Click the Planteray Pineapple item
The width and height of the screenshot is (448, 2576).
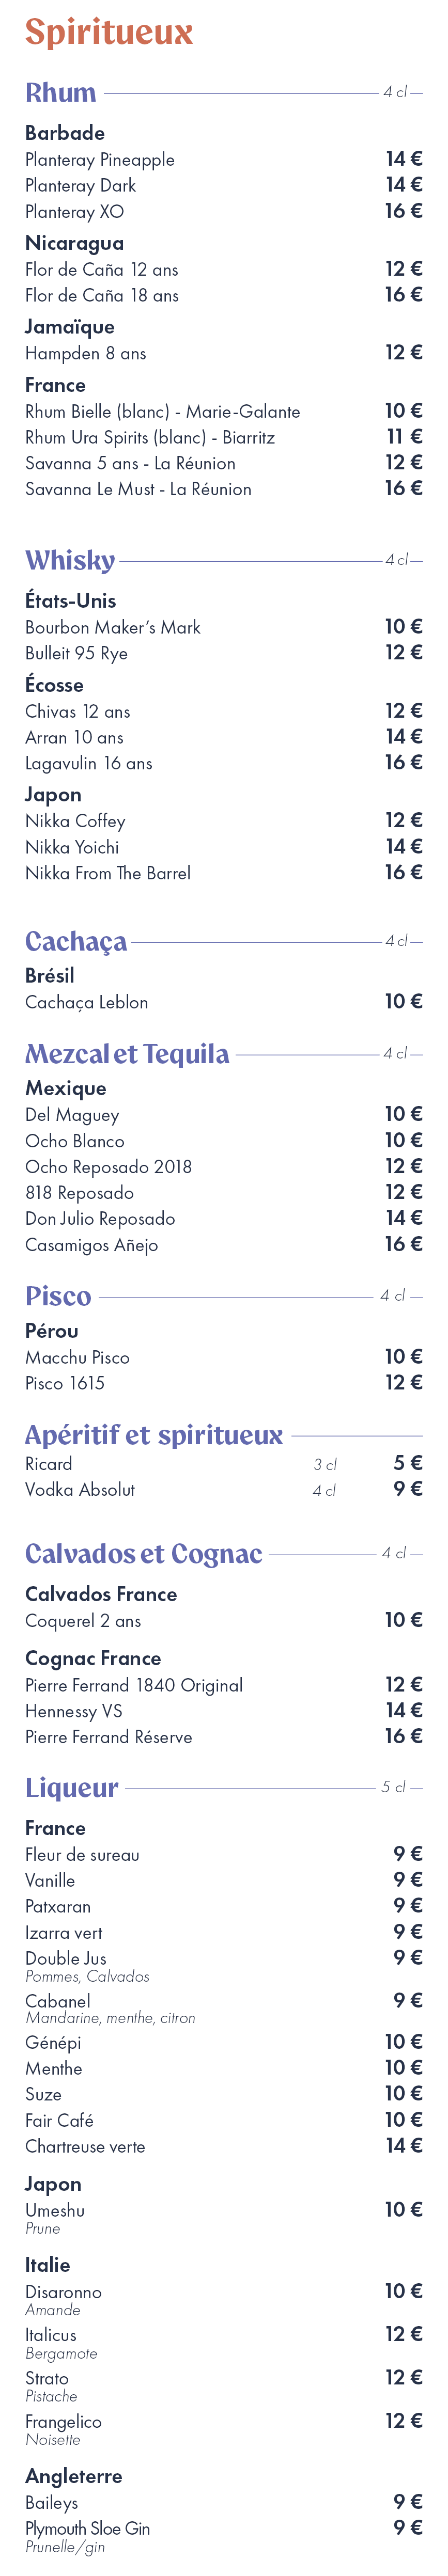tap(100, 160)
